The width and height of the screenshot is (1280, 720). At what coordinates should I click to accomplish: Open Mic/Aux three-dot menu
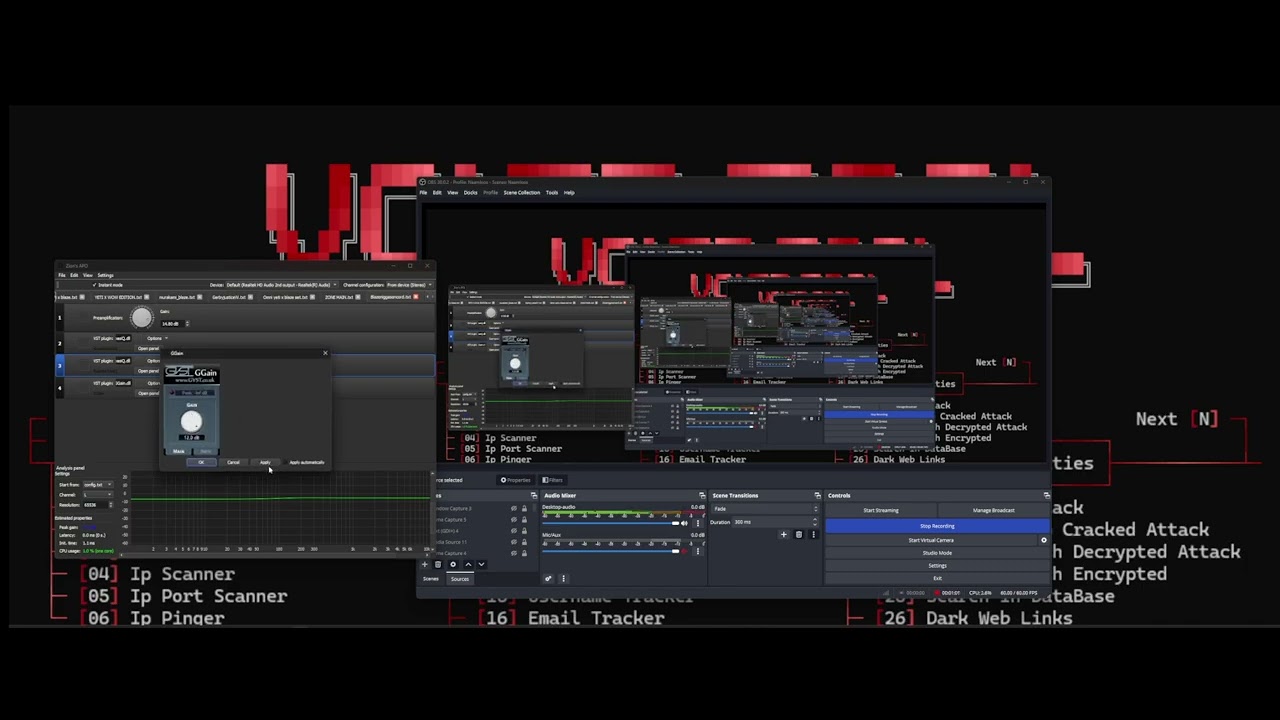click(x=696, y=551)
